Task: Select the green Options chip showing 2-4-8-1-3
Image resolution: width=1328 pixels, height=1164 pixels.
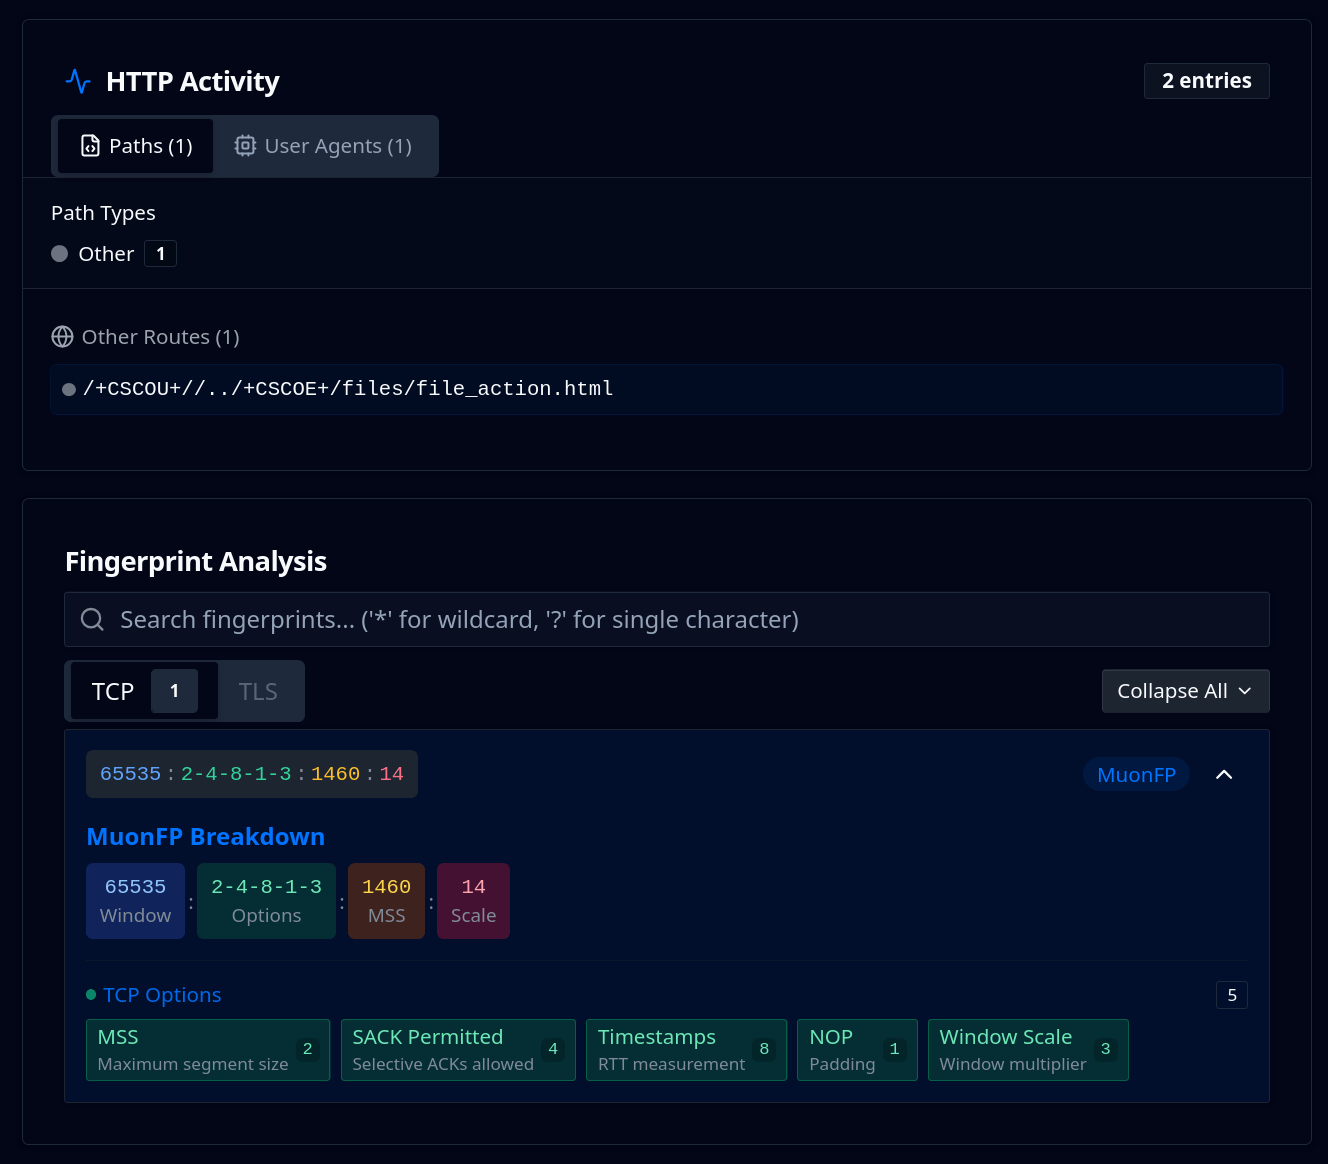Action: point(266,900)
